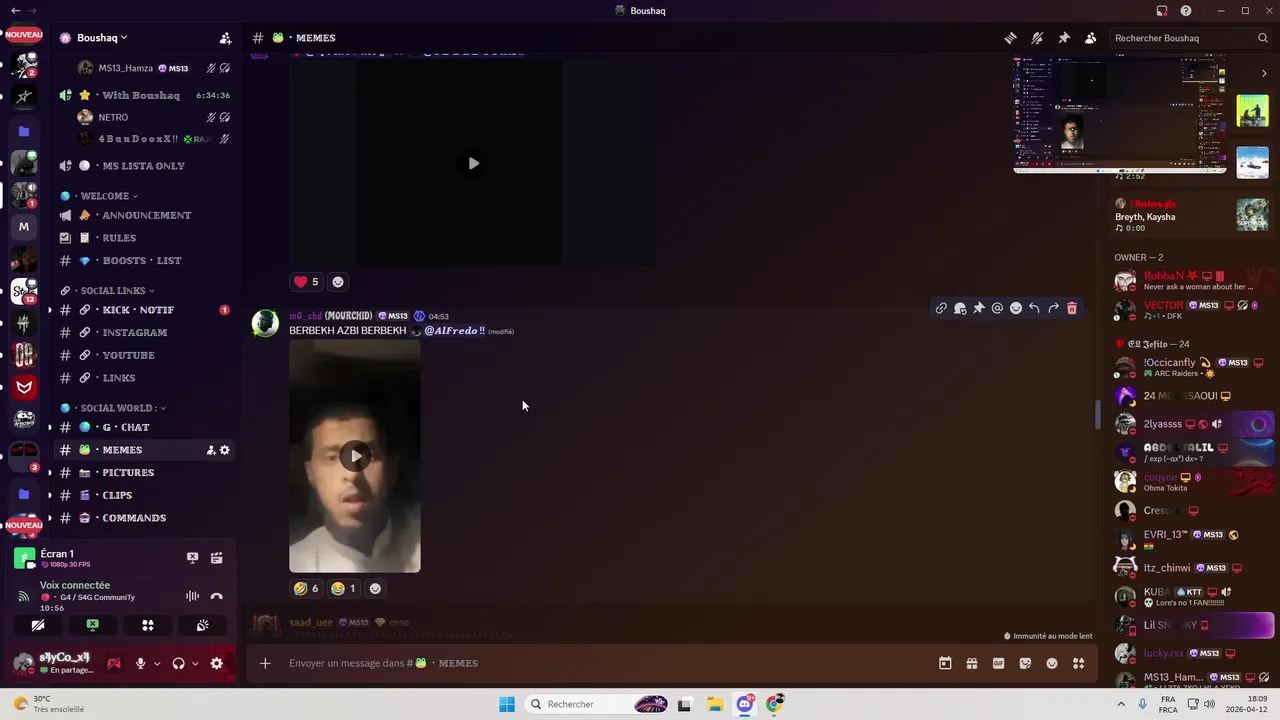This screenshot has height=720, width=1280.
Task: Copy message link from hover toolbar
Action: coord(941,308)
